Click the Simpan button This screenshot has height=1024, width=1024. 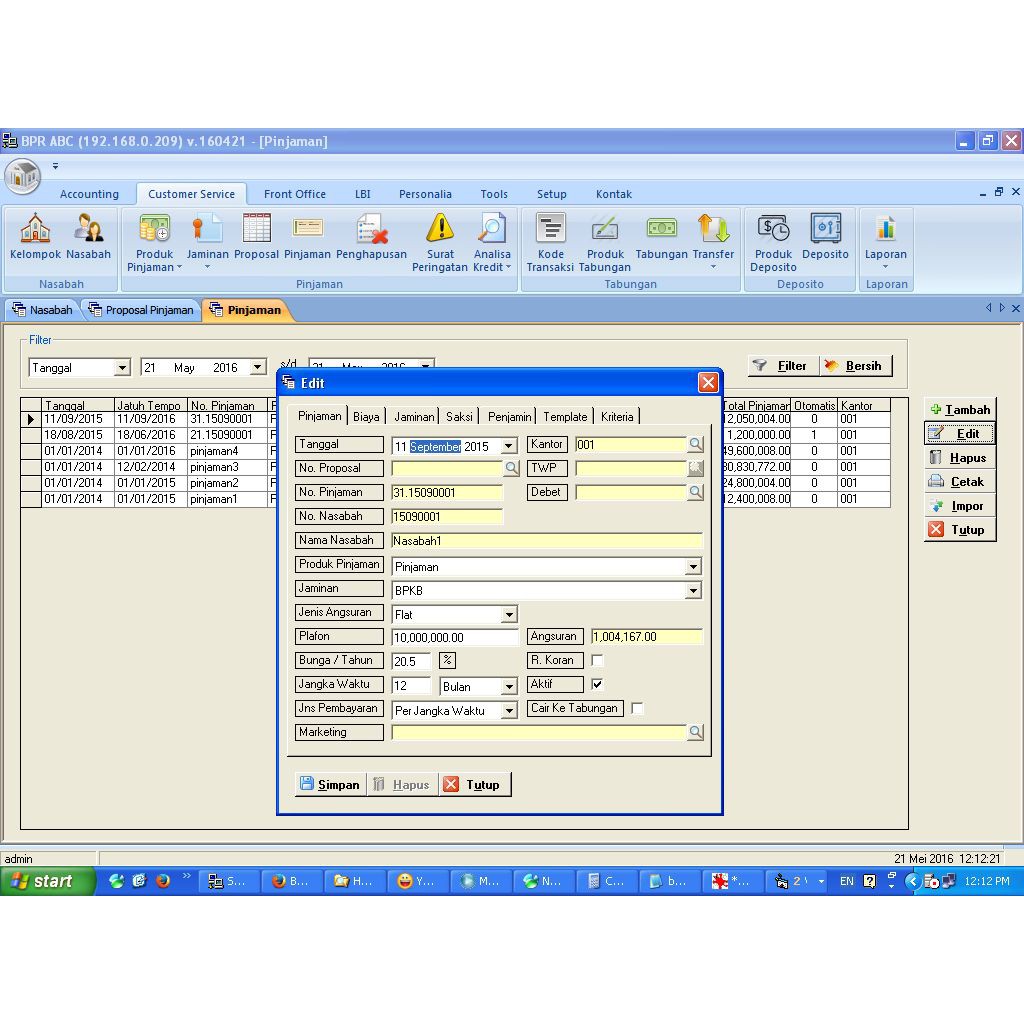click(330, 785)
